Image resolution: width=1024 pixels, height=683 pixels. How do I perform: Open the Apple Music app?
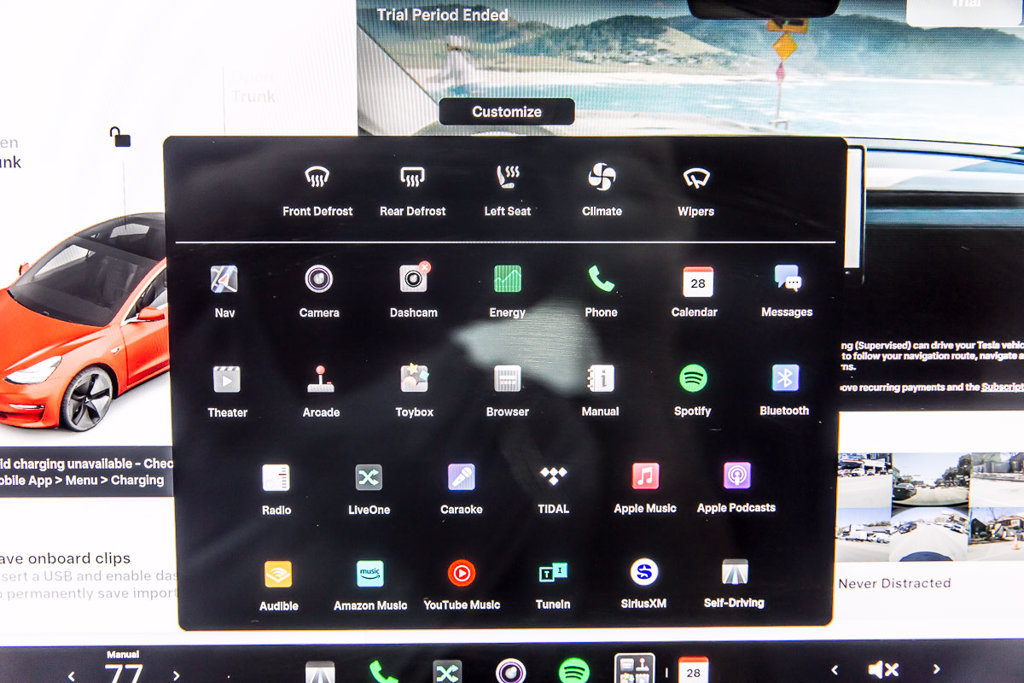click(x=645, y=475)
